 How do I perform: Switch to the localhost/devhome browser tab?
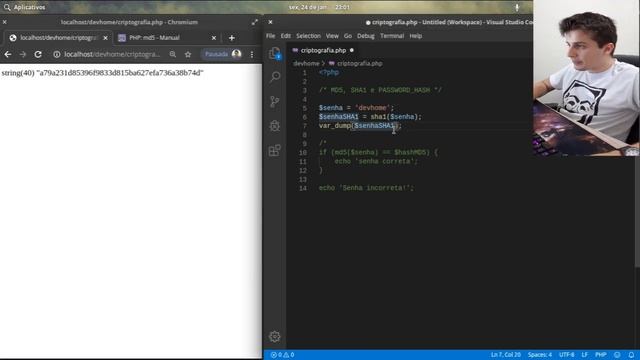tap(58, 38)
